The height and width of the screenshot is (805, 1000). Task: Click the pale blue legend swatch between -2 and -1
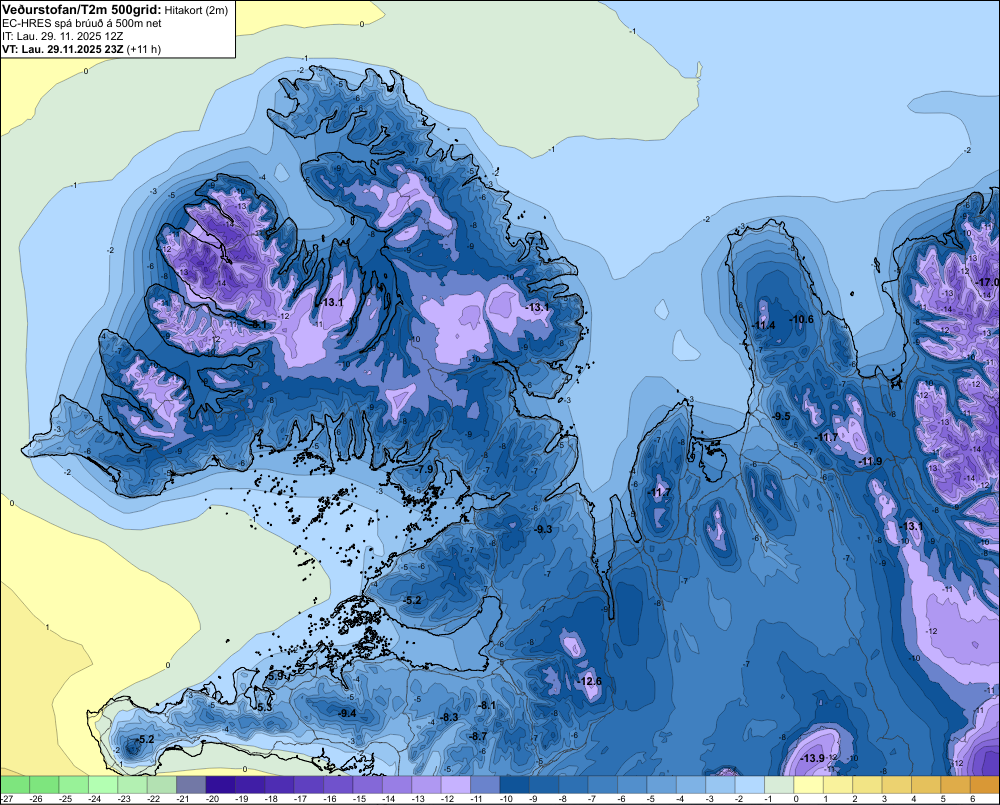coord(748,784)
